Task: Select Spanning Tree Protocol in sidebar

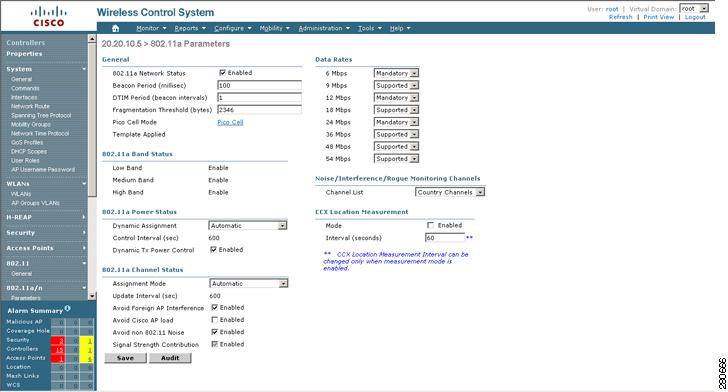Action: [41, 115]
